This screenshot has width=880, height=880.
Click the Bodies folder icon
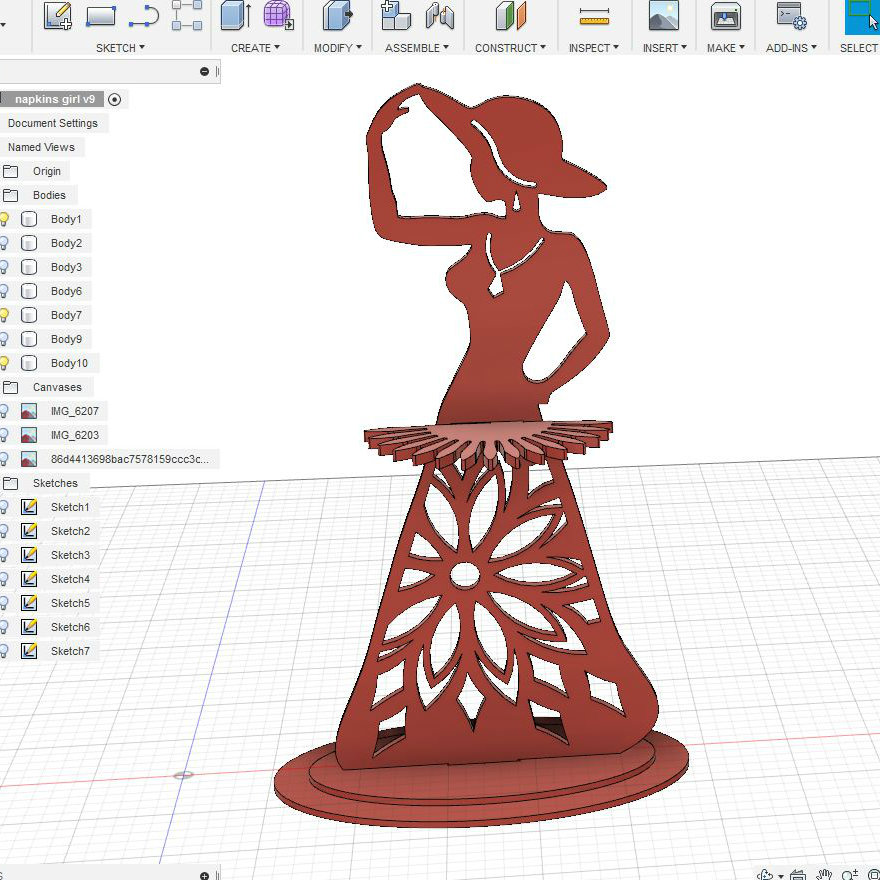11,195
